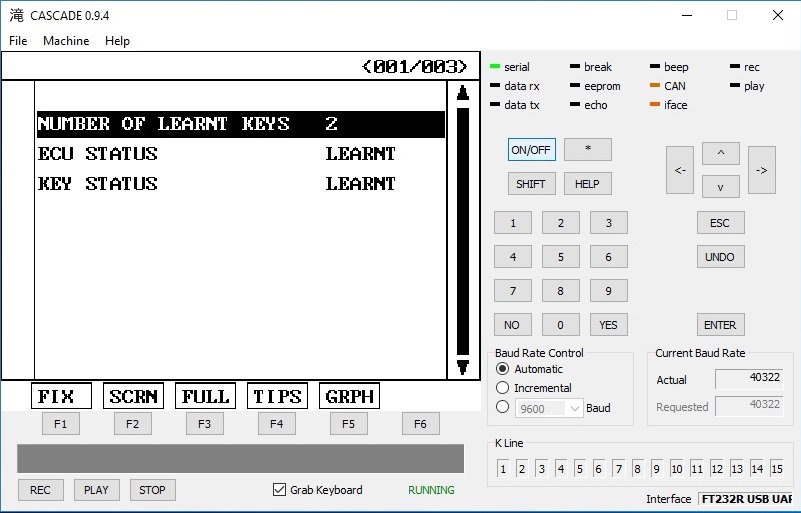The width and height of the screenshot is (801, 513).
Task: Open the 9600 baud dropdown
Action: click(548, 408)
